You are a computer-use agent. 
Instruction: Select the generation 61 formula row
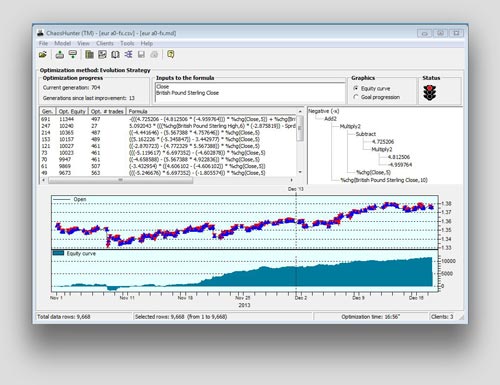tap(168, 166)
